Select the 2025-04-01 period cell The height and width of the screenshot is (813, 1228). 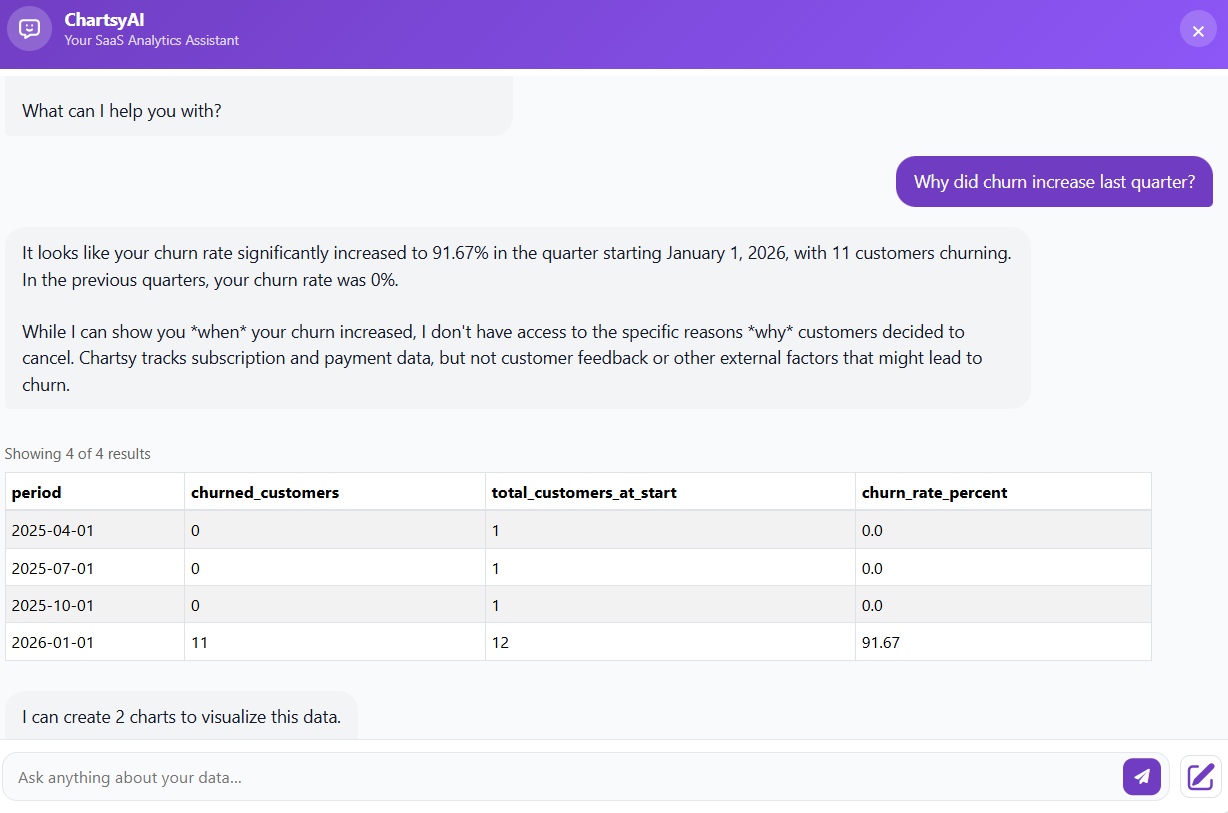tap(52, 530)
